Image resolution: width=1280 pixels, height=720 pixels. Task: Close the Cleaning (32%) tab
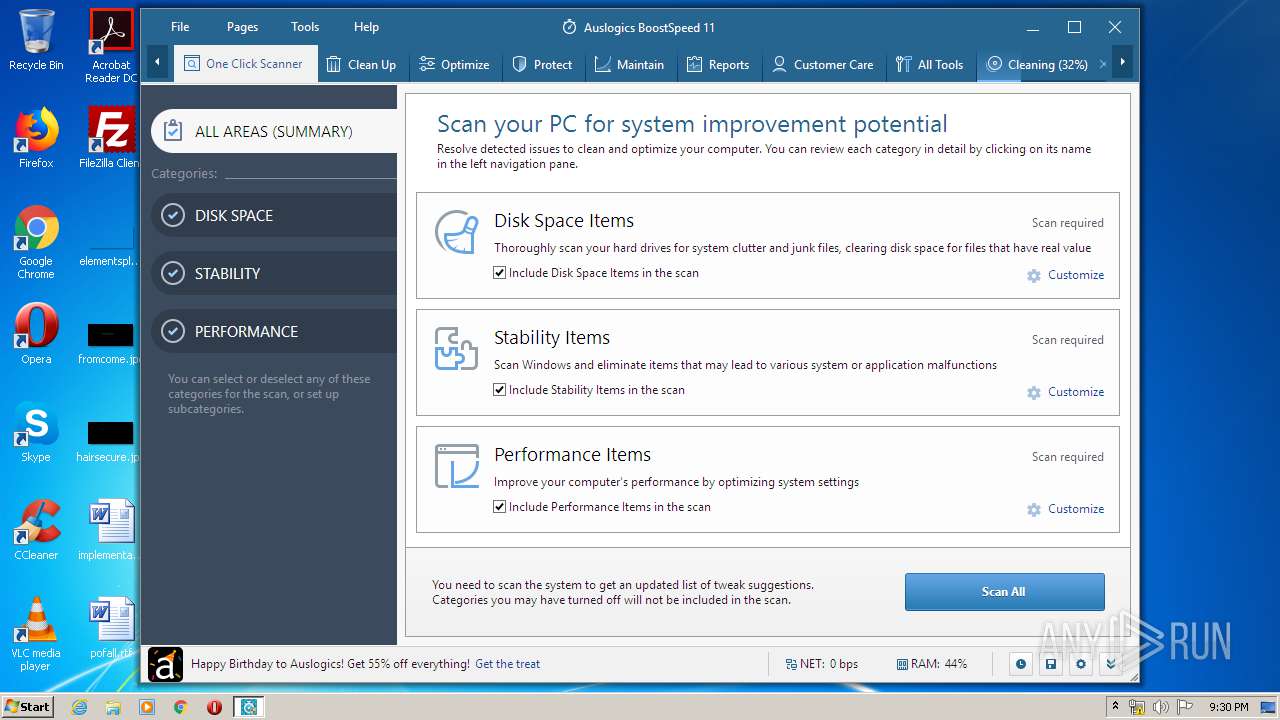pos(1103,64)
